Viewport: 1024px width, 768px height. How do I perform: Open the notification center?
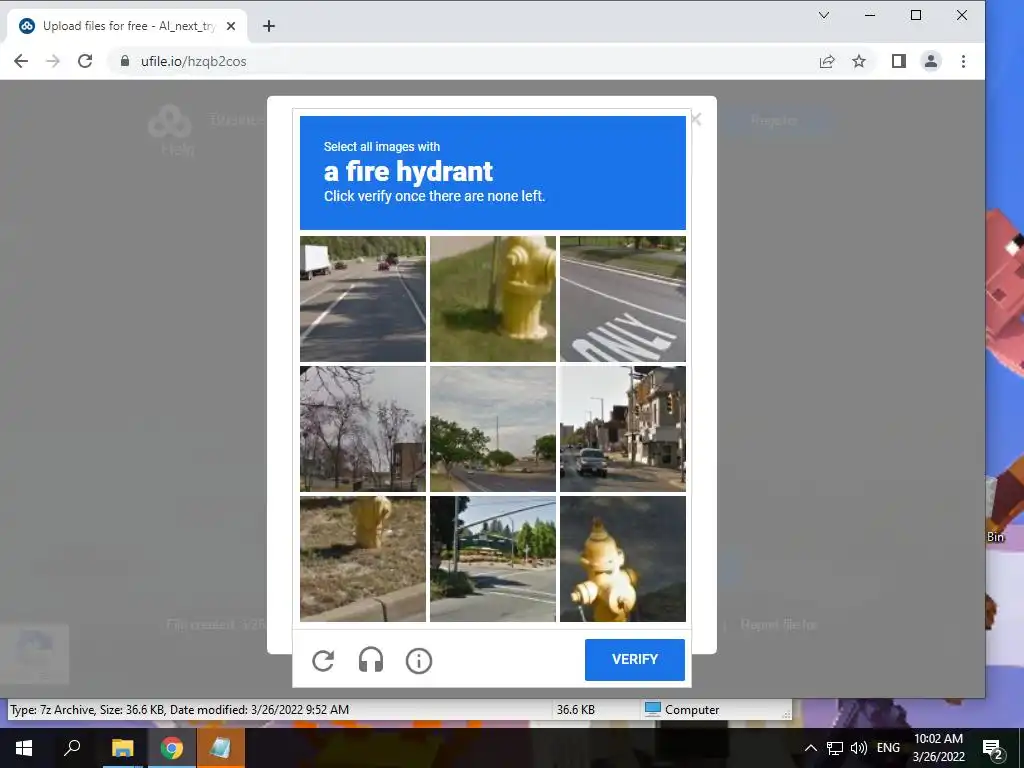[x=992, y=748]
